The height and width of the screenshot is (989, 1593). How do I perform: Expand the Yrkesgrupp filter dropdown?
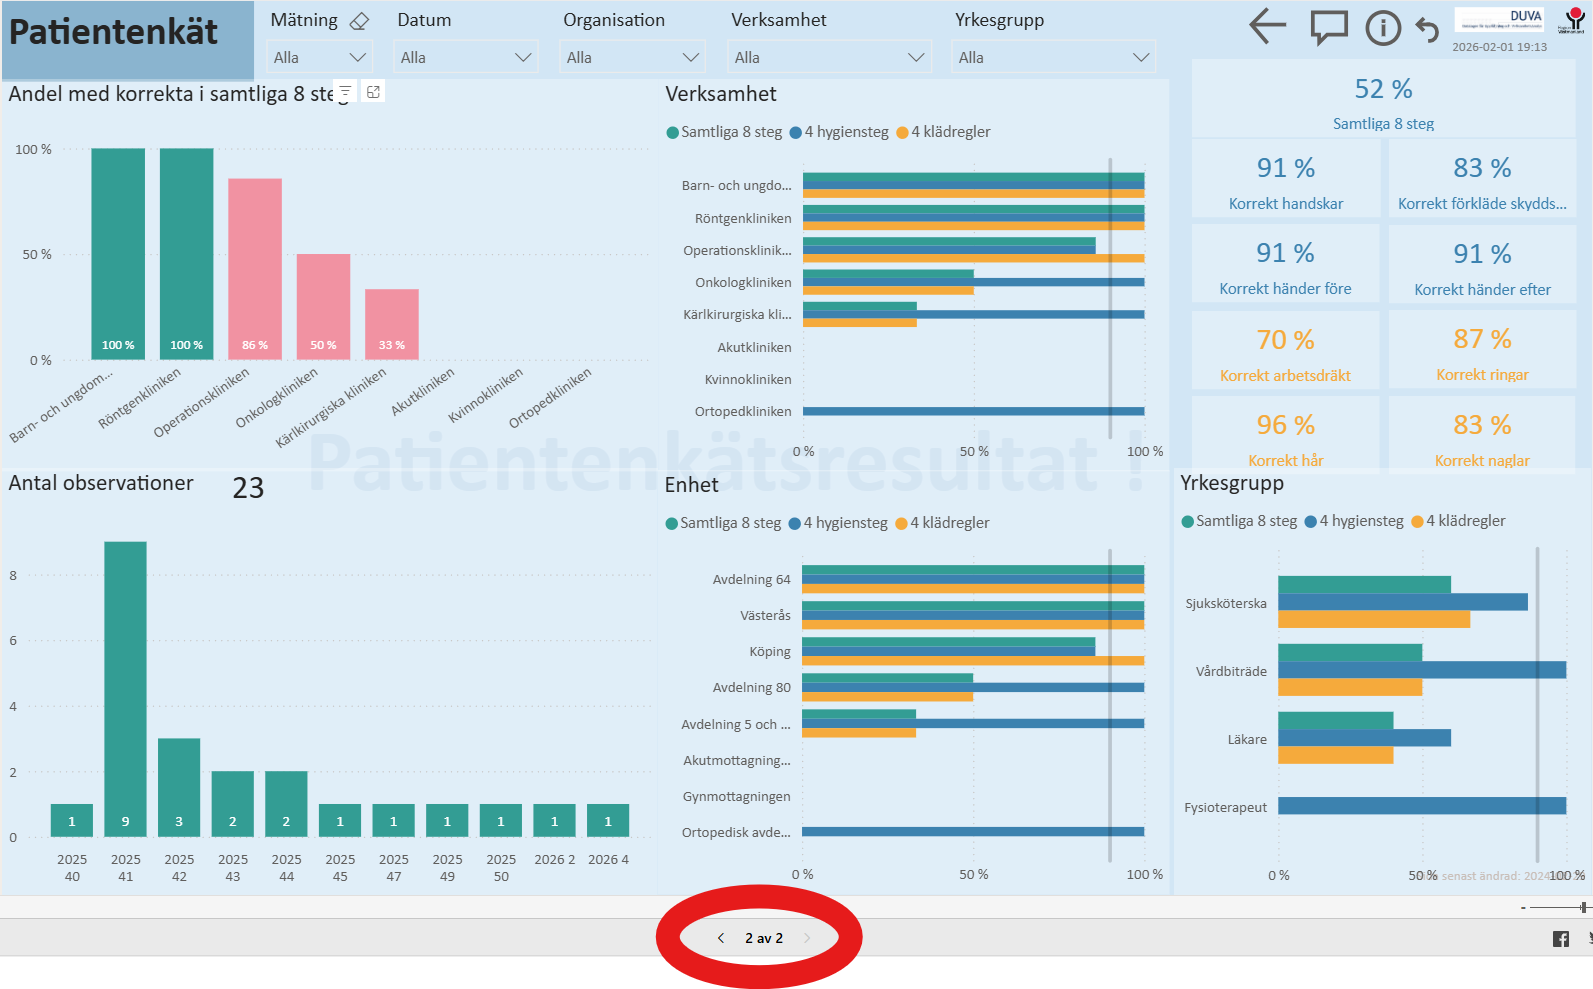point(1053,58)
